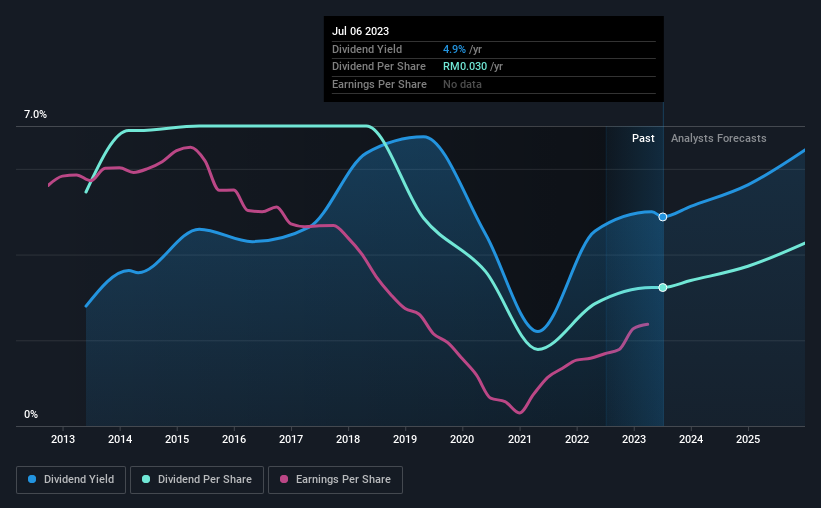Click the 2018 x-axis label
821x508 pixels.
pyautogui.click(x=348, y=439)
